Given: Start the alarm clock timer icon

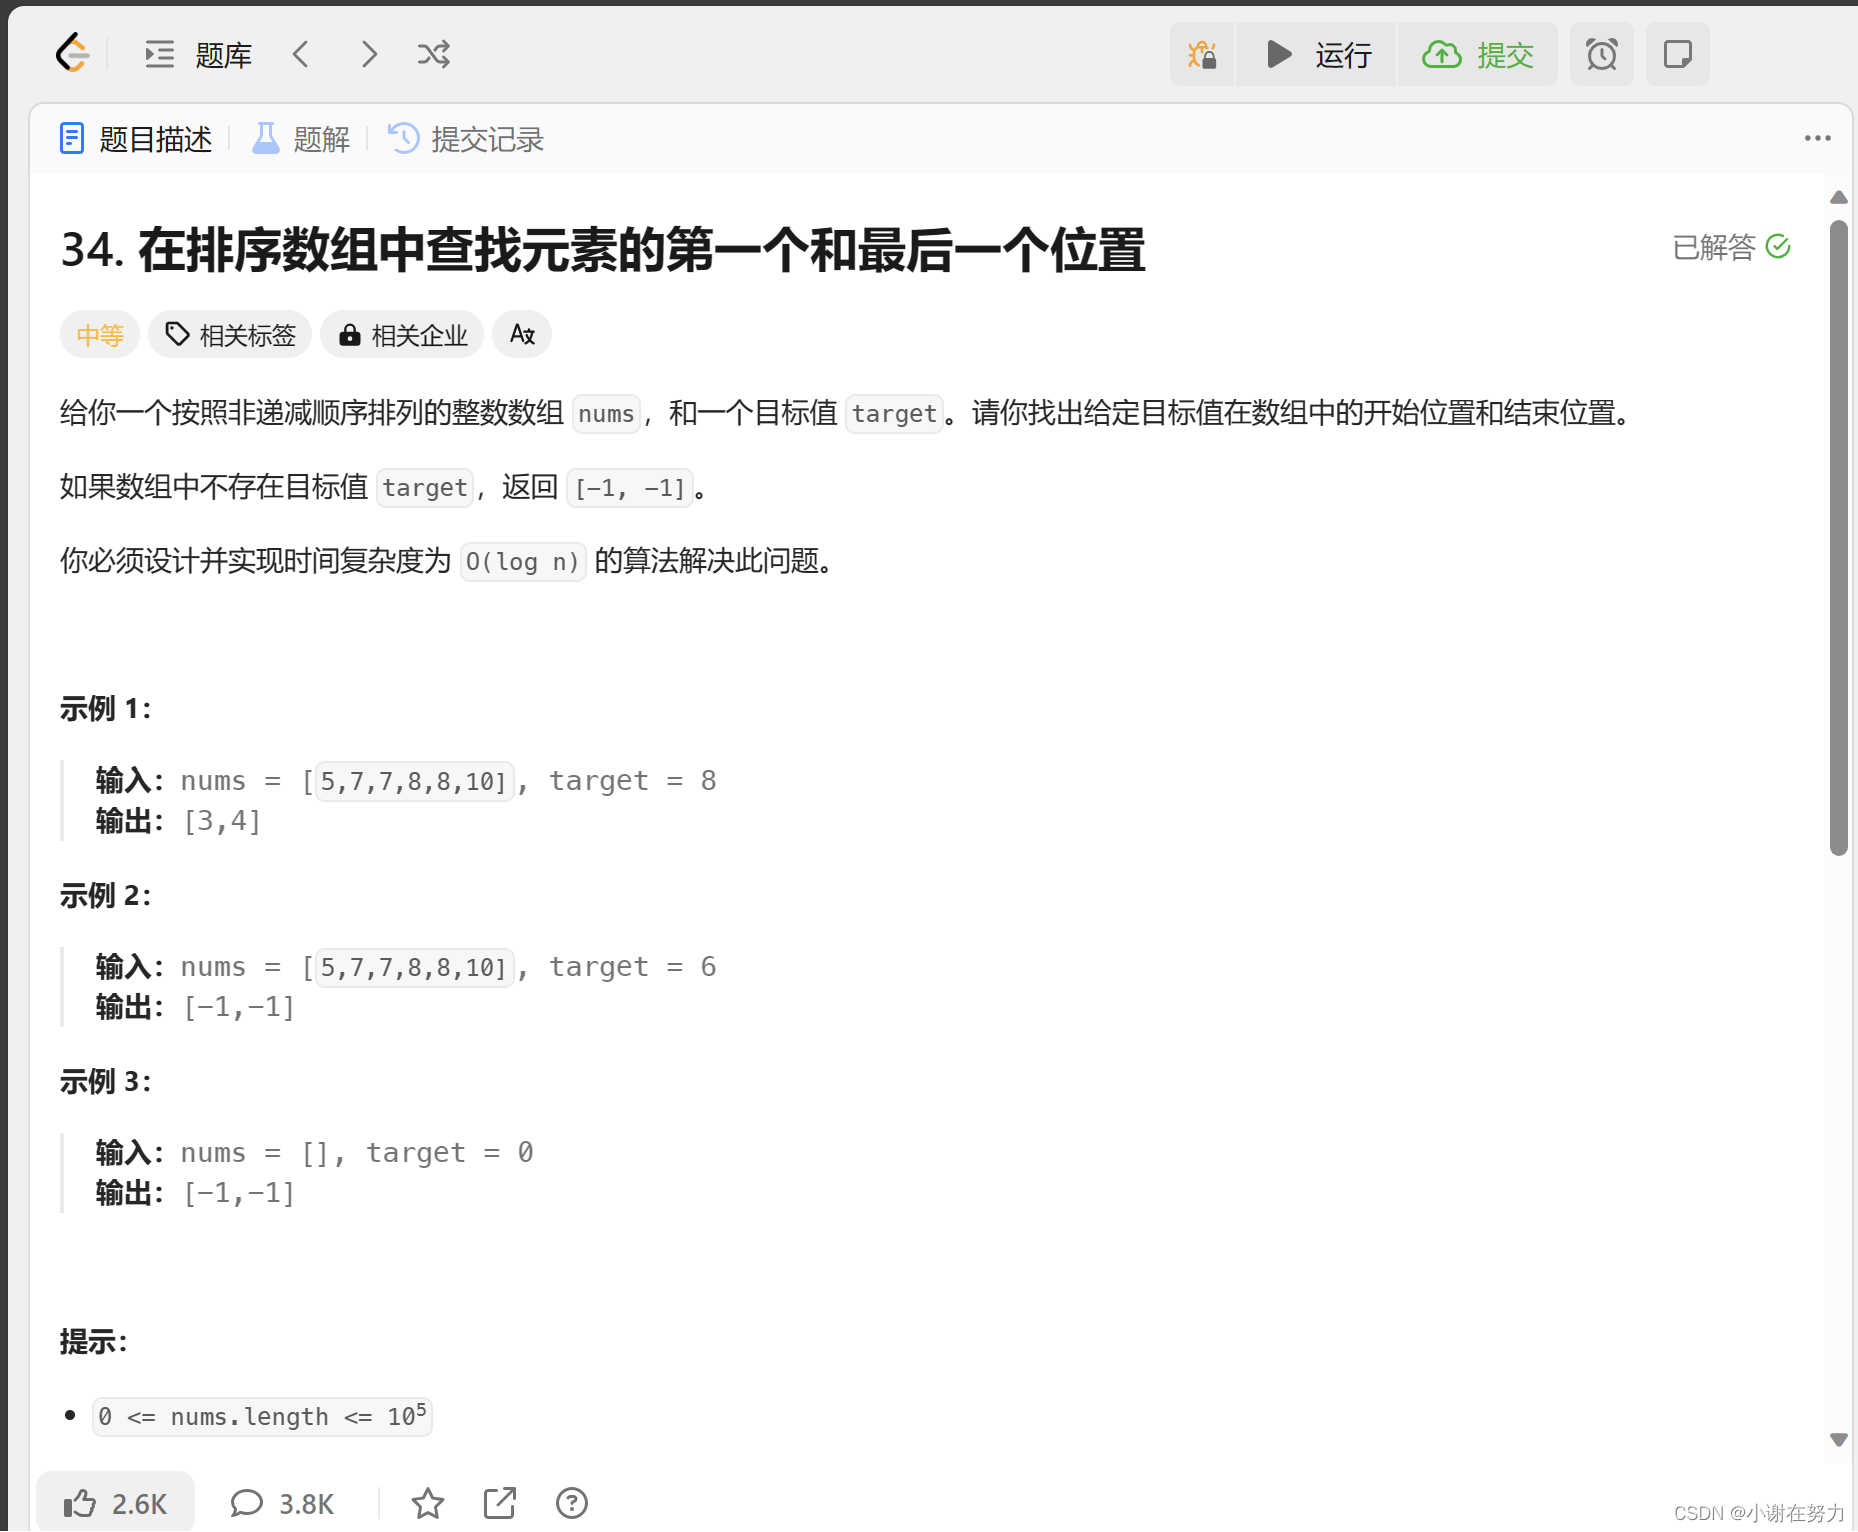Looking at the screenshot, I should click(1601, 54).
